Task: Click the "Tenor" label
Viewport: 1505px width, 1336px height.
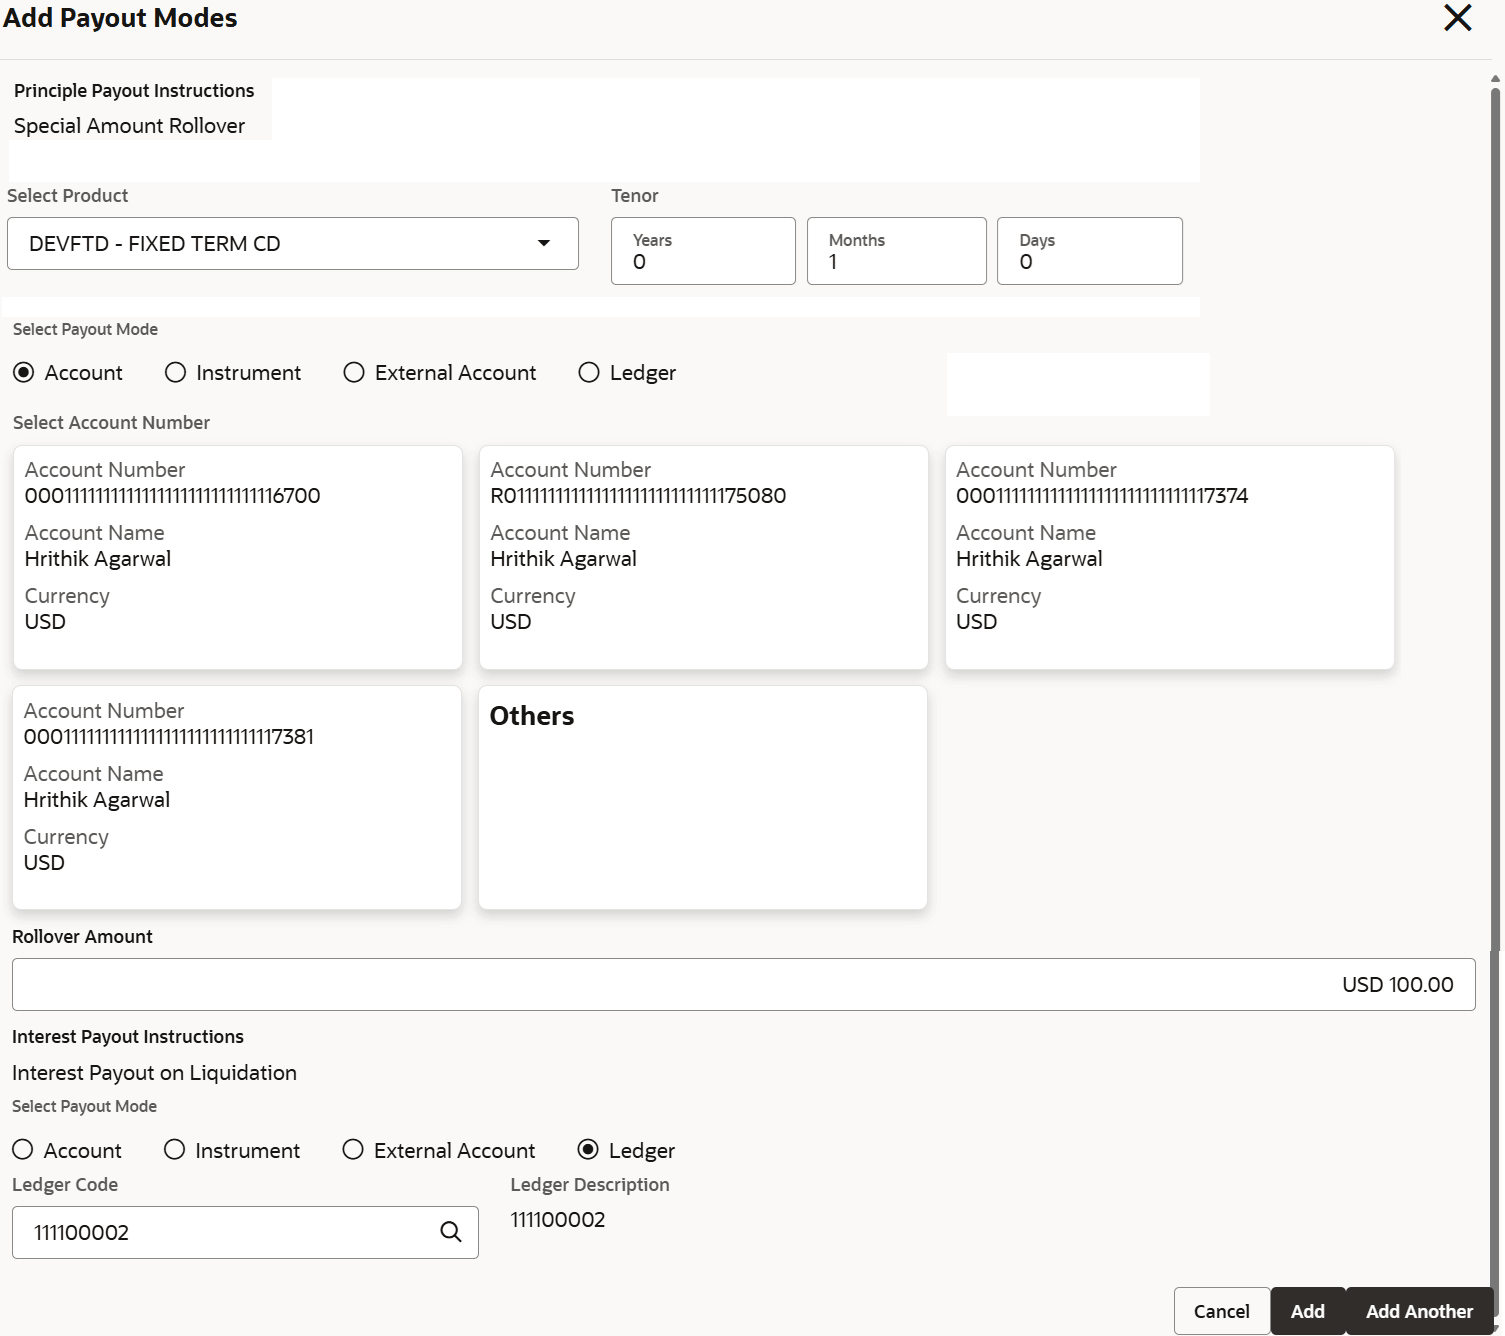Action: [x=635, y=196]
